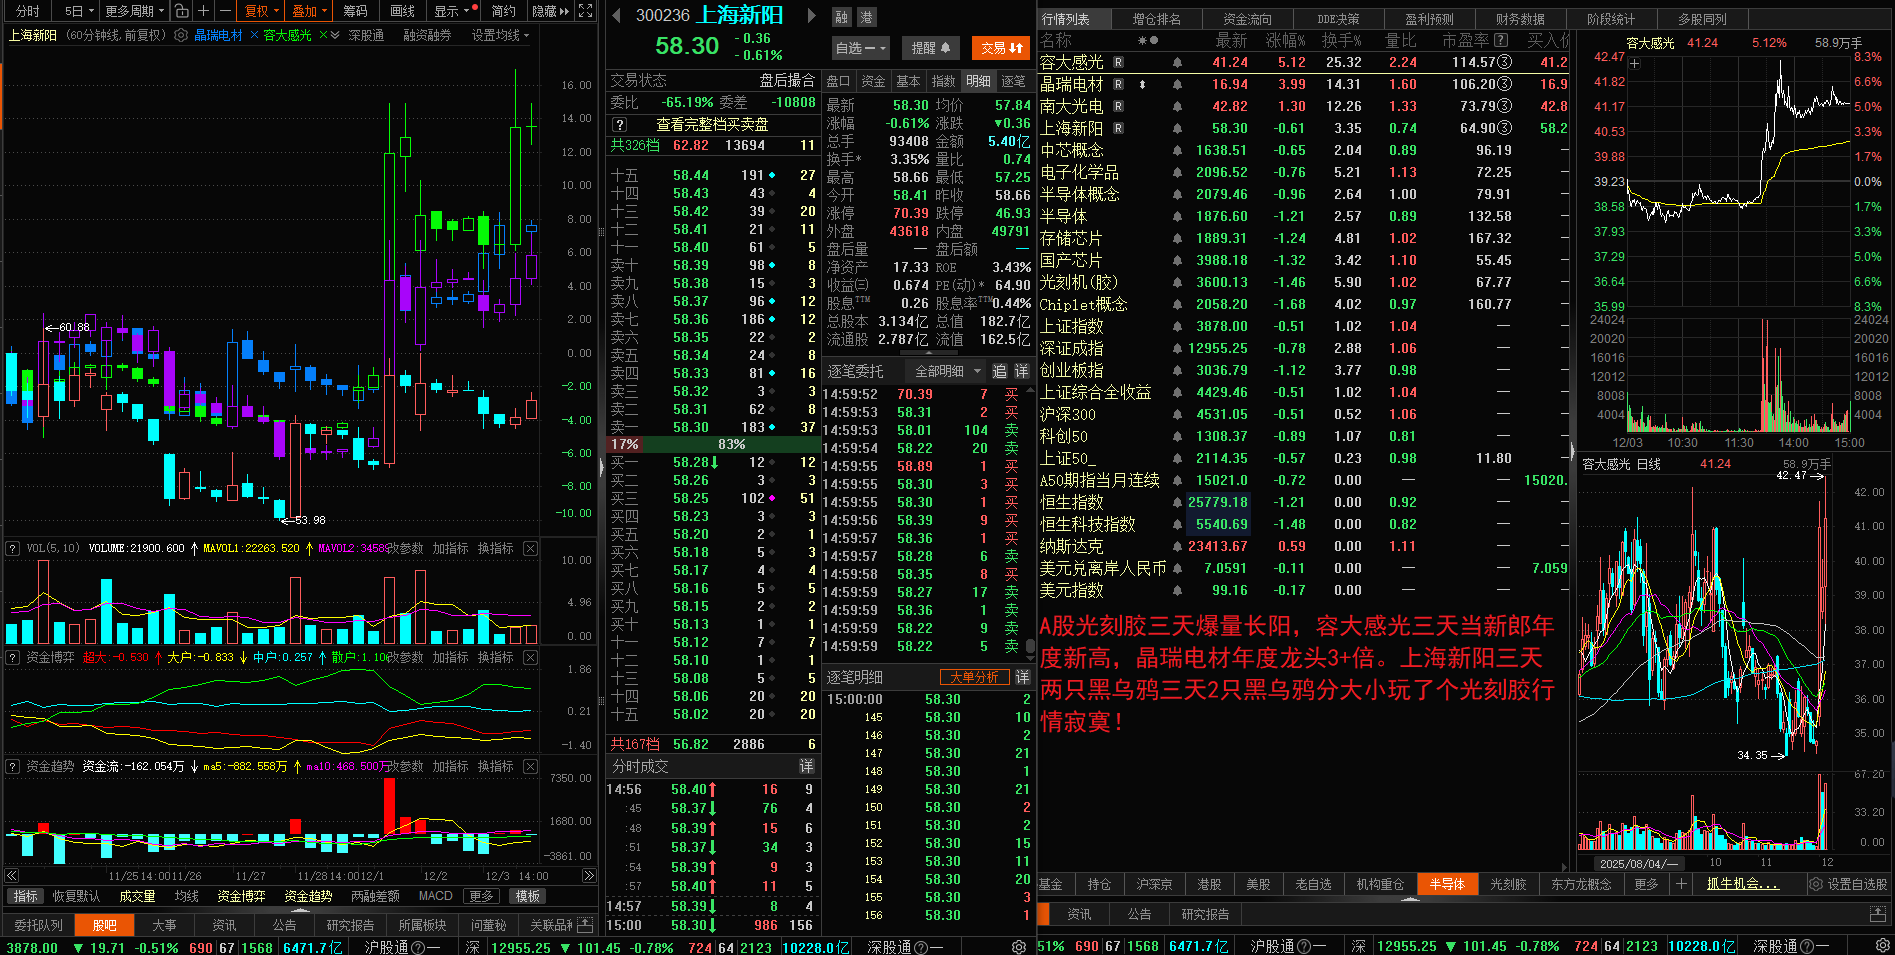The height and width of the screenshot is (955, 1895).
Task: Open chart settings gear beside 上海新阳
Action: coord(181,35)
